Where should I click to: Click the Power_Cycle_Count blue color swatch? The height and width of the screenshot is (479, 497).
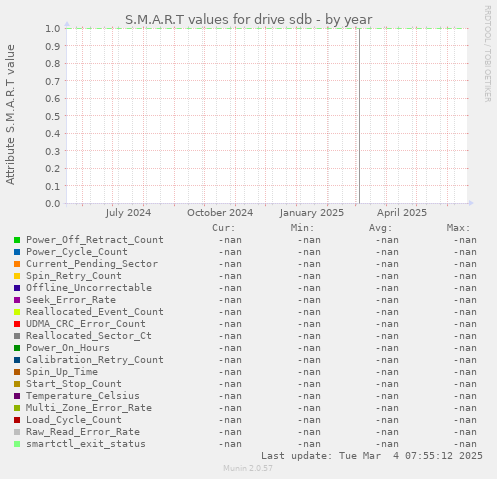coord(17,252)
